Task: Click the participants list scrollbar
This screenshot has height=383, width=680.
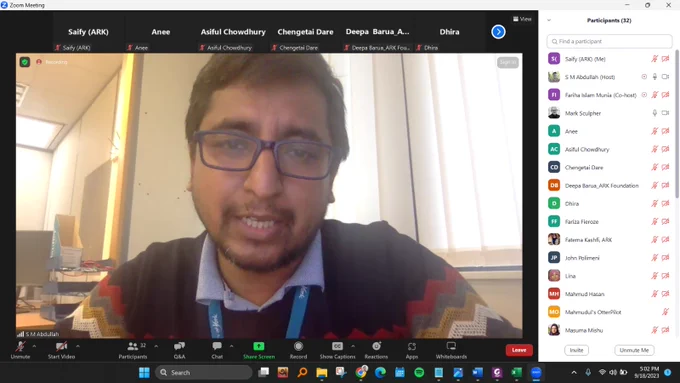Action: [677, 124]
